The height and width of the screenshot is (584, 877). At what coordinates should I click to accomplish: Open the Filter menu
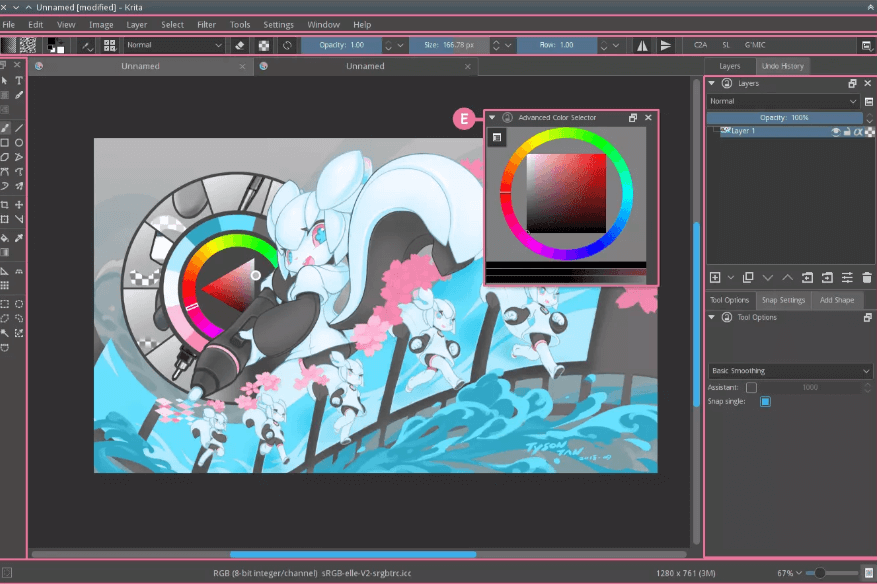tap(206, 24)
